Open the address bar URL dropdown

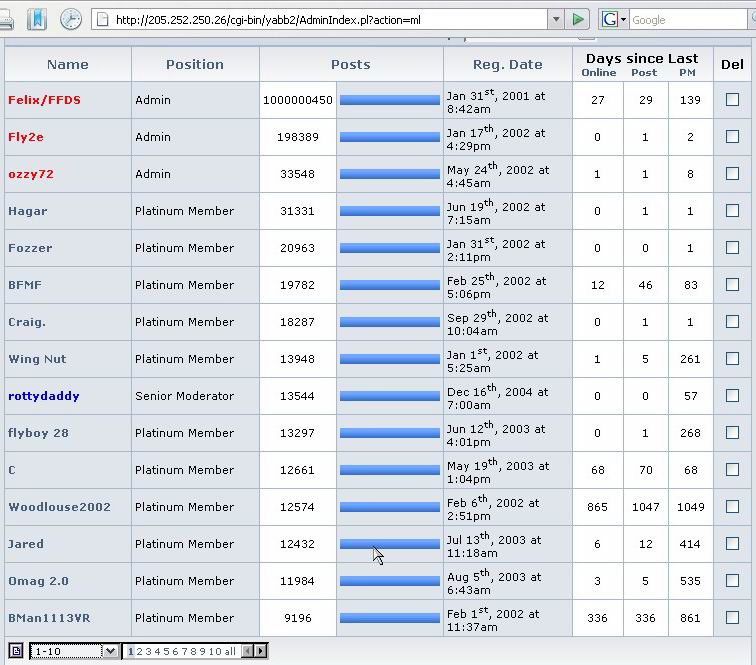point(556,19)
